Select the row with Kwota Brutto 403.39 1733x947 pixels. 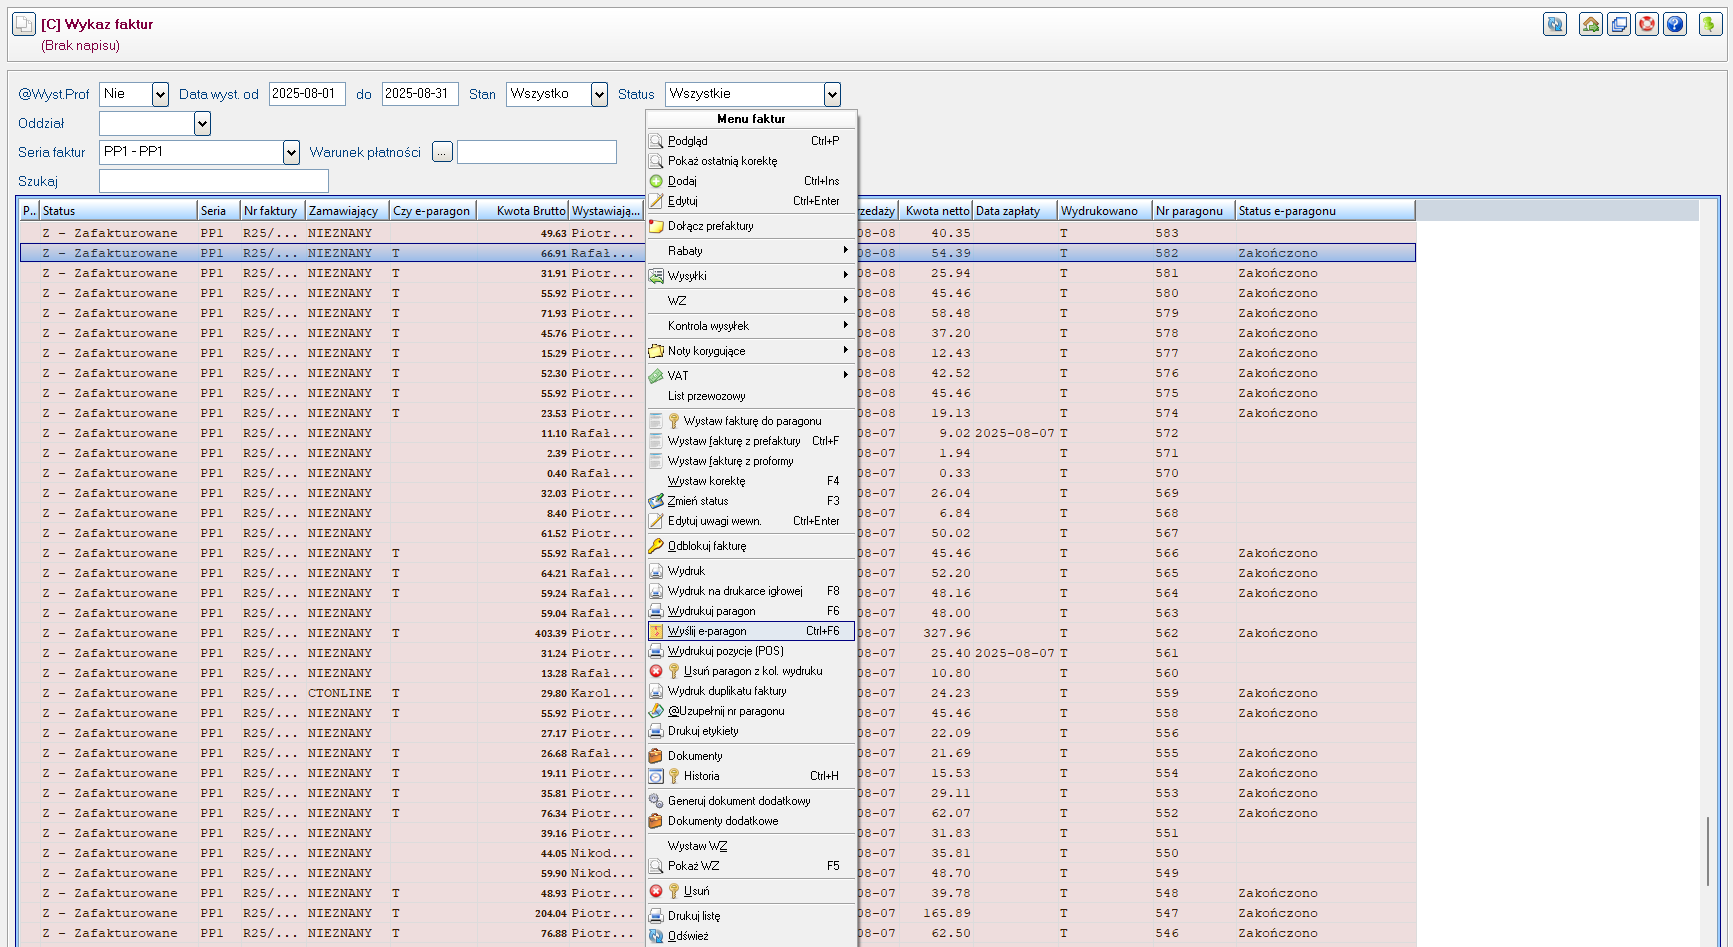pyautogui.click(x=718, y=633)
